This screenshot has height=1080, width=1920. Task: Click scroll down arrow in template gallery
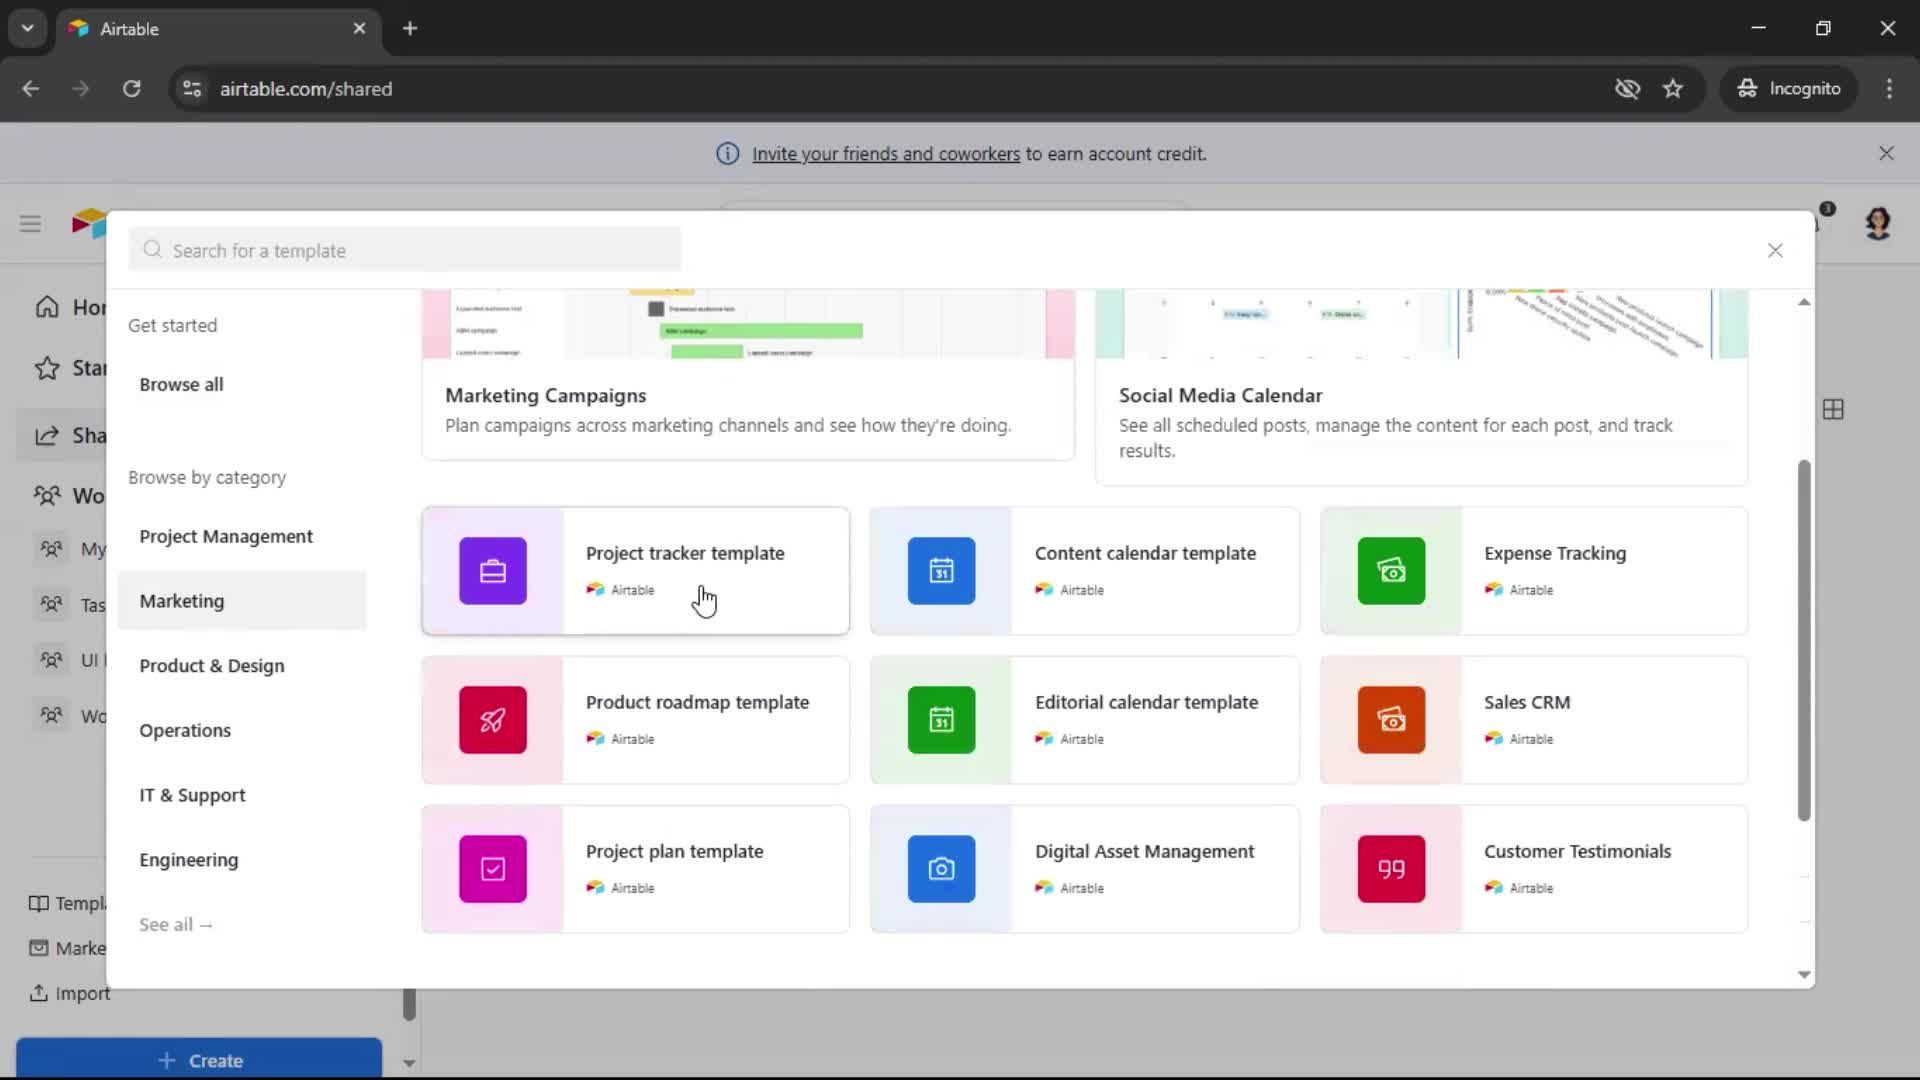click(1804, 975)
